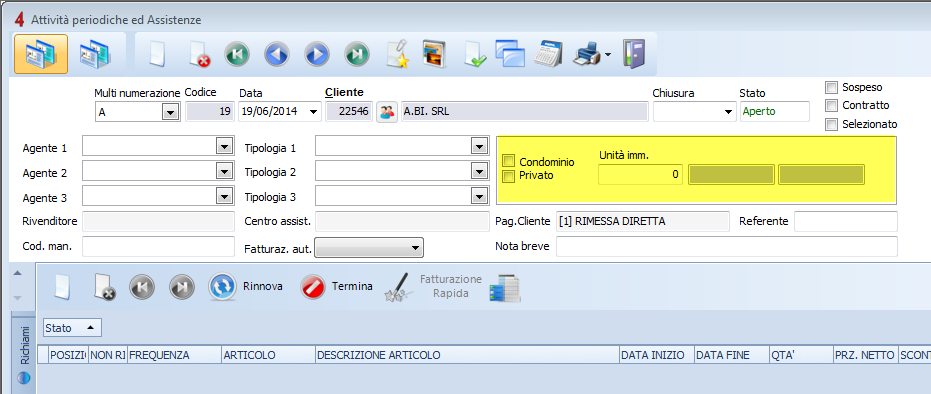Expand Tipologia 3 dropdown
Viewport: 931px width, 394px height.
point(479,196)
